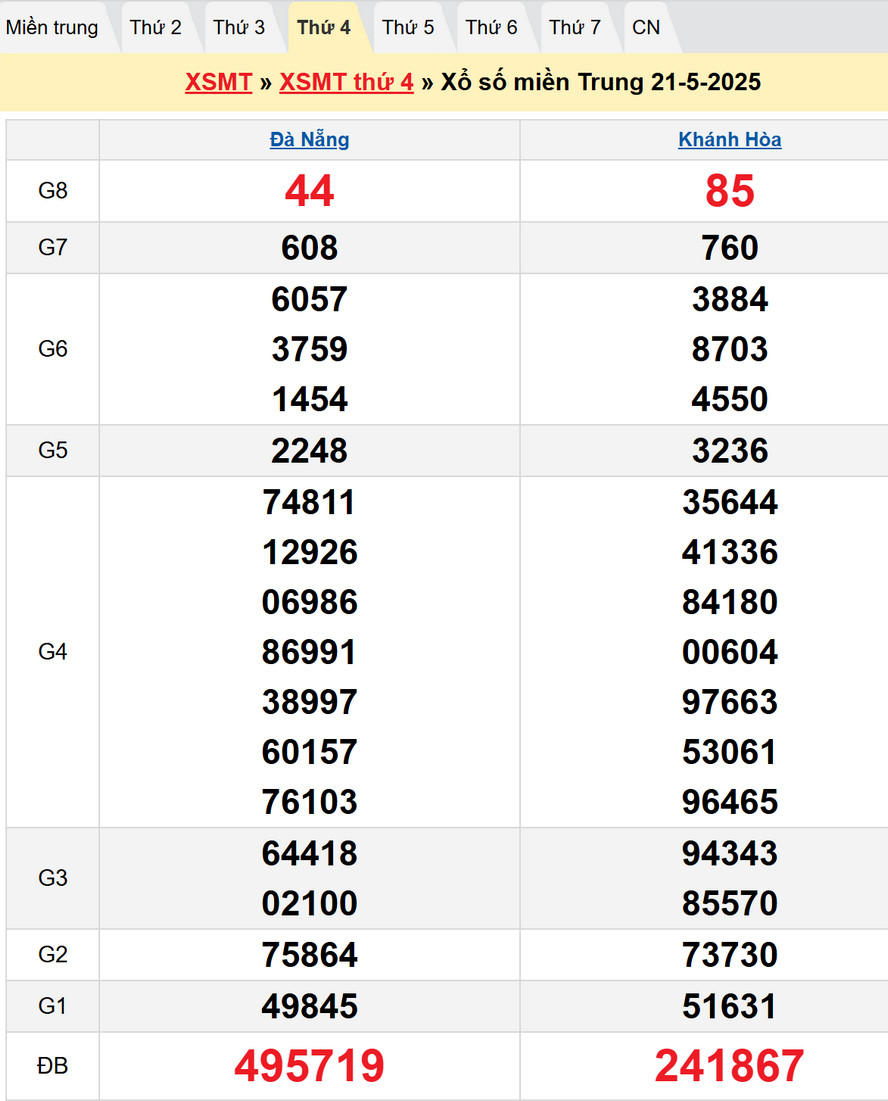The image size is (888, 1101).
Task: Click the ĐB row label
Action: point(53,1066)
